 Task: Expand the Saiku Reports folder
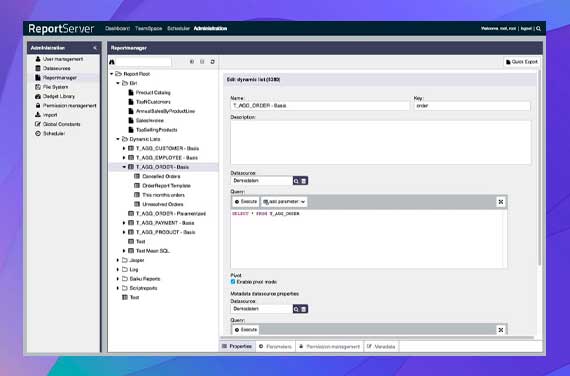coord(118,279)
